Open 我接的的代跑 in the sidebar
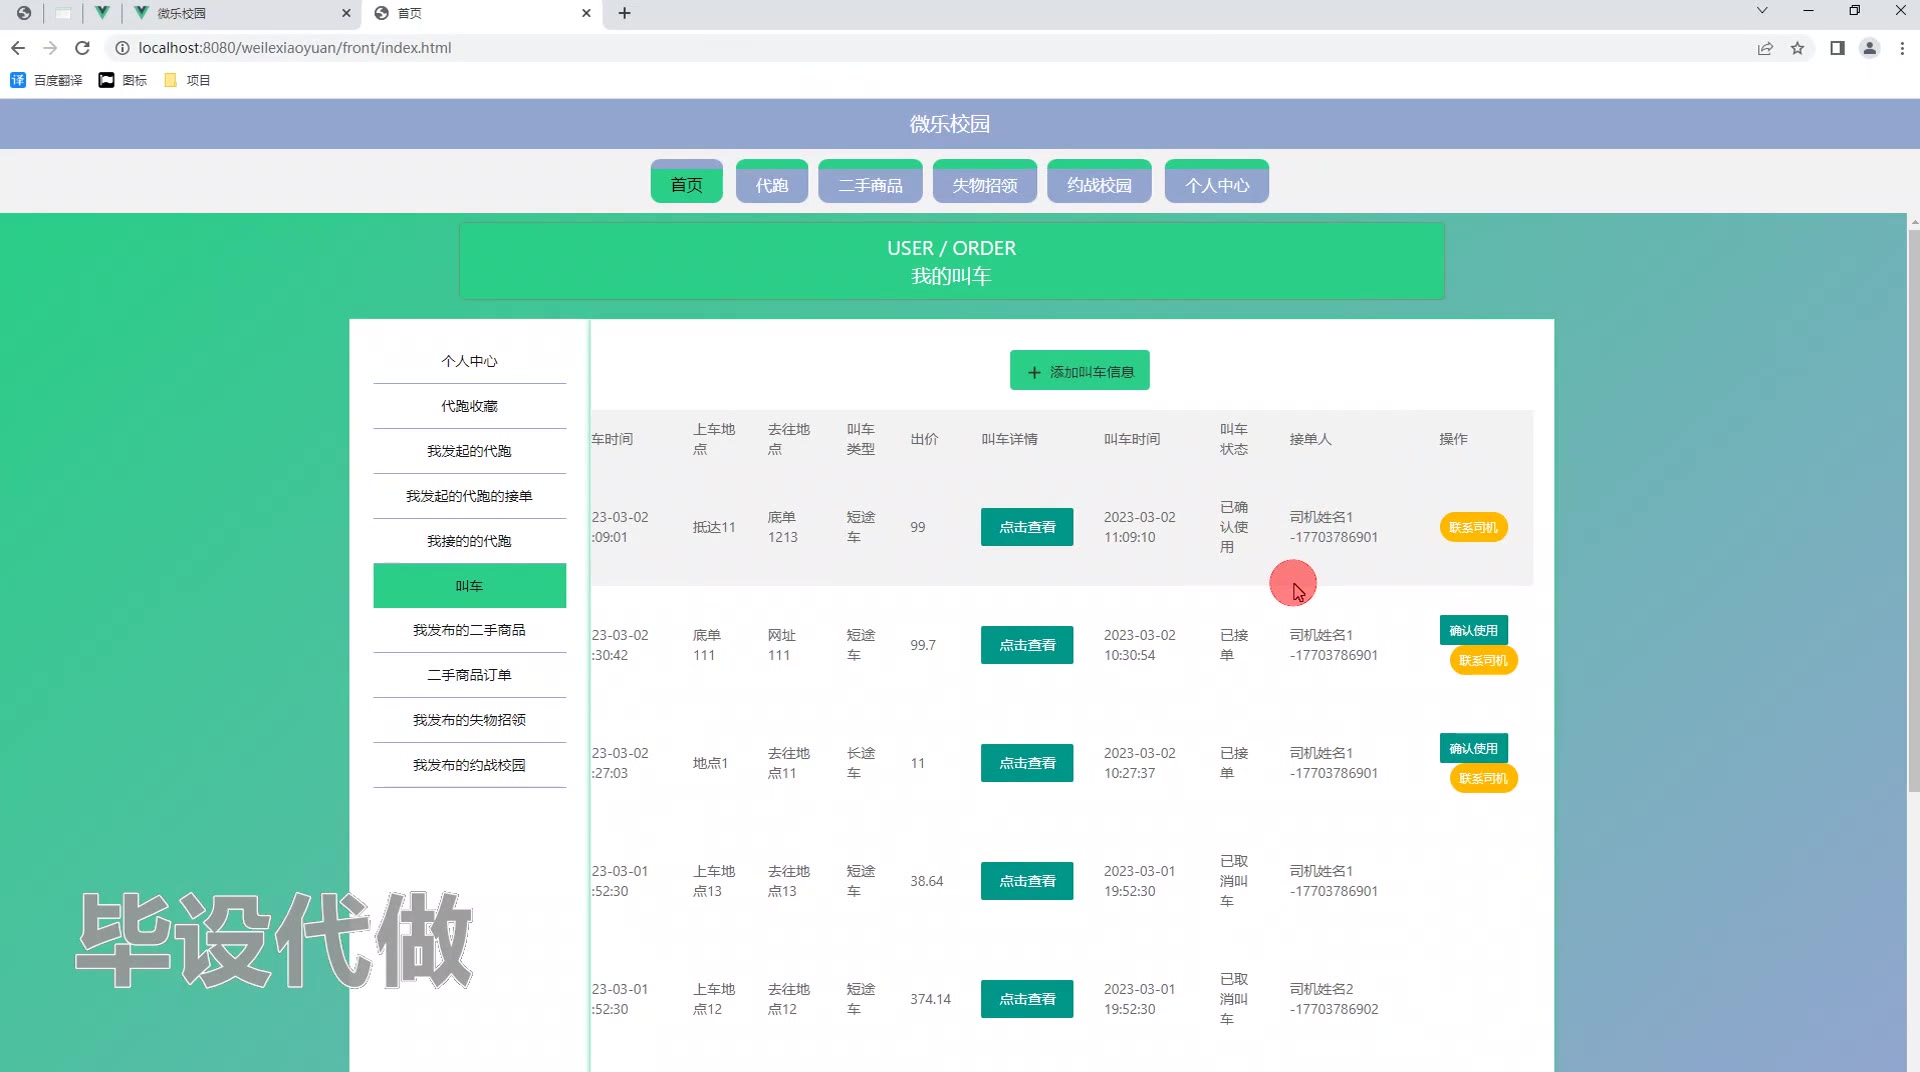1920x1072 pixels. click(469, 541)
